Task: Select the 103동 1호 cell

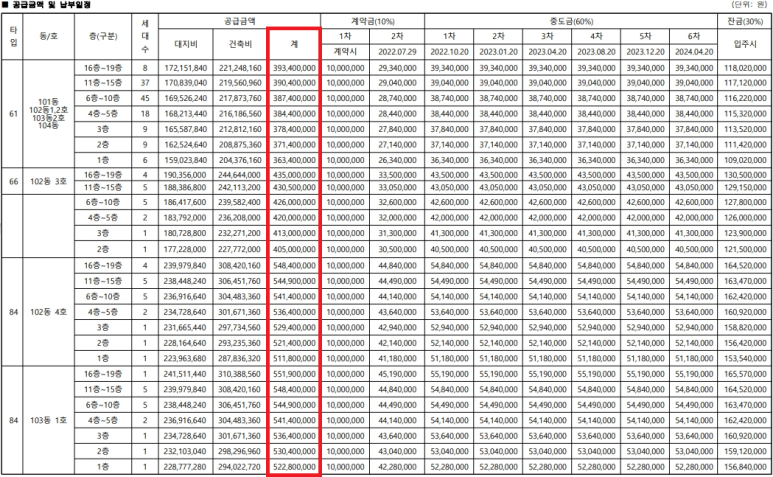Action: pos(48,420)
